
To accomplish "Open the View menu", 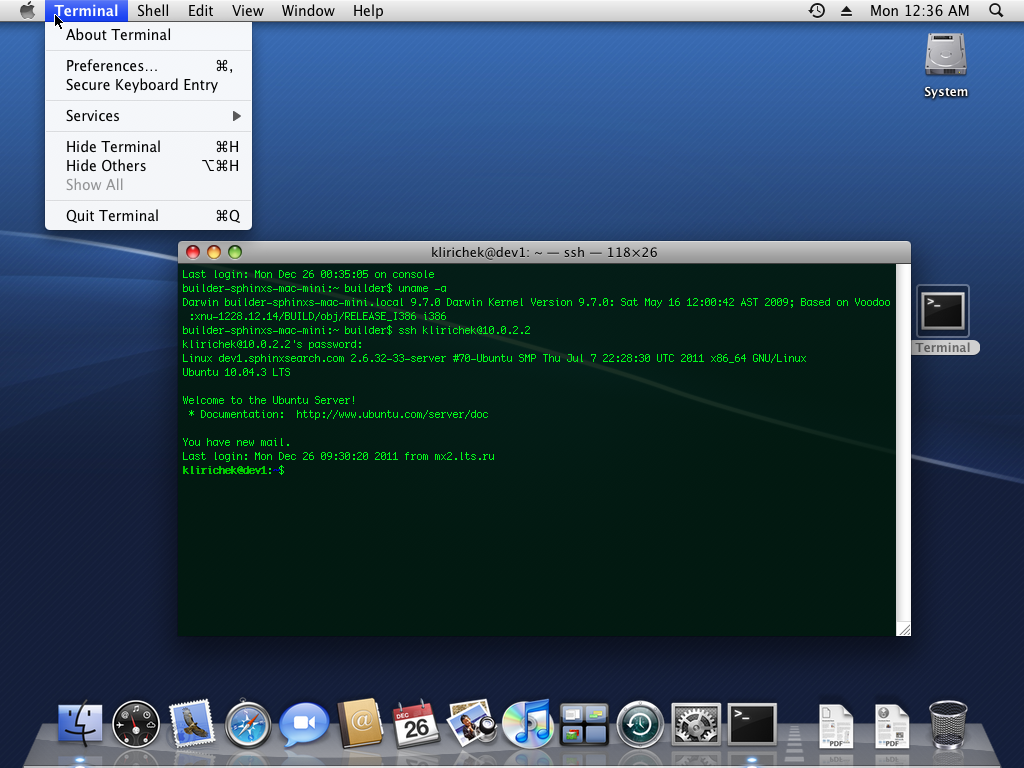I will 247,11.
